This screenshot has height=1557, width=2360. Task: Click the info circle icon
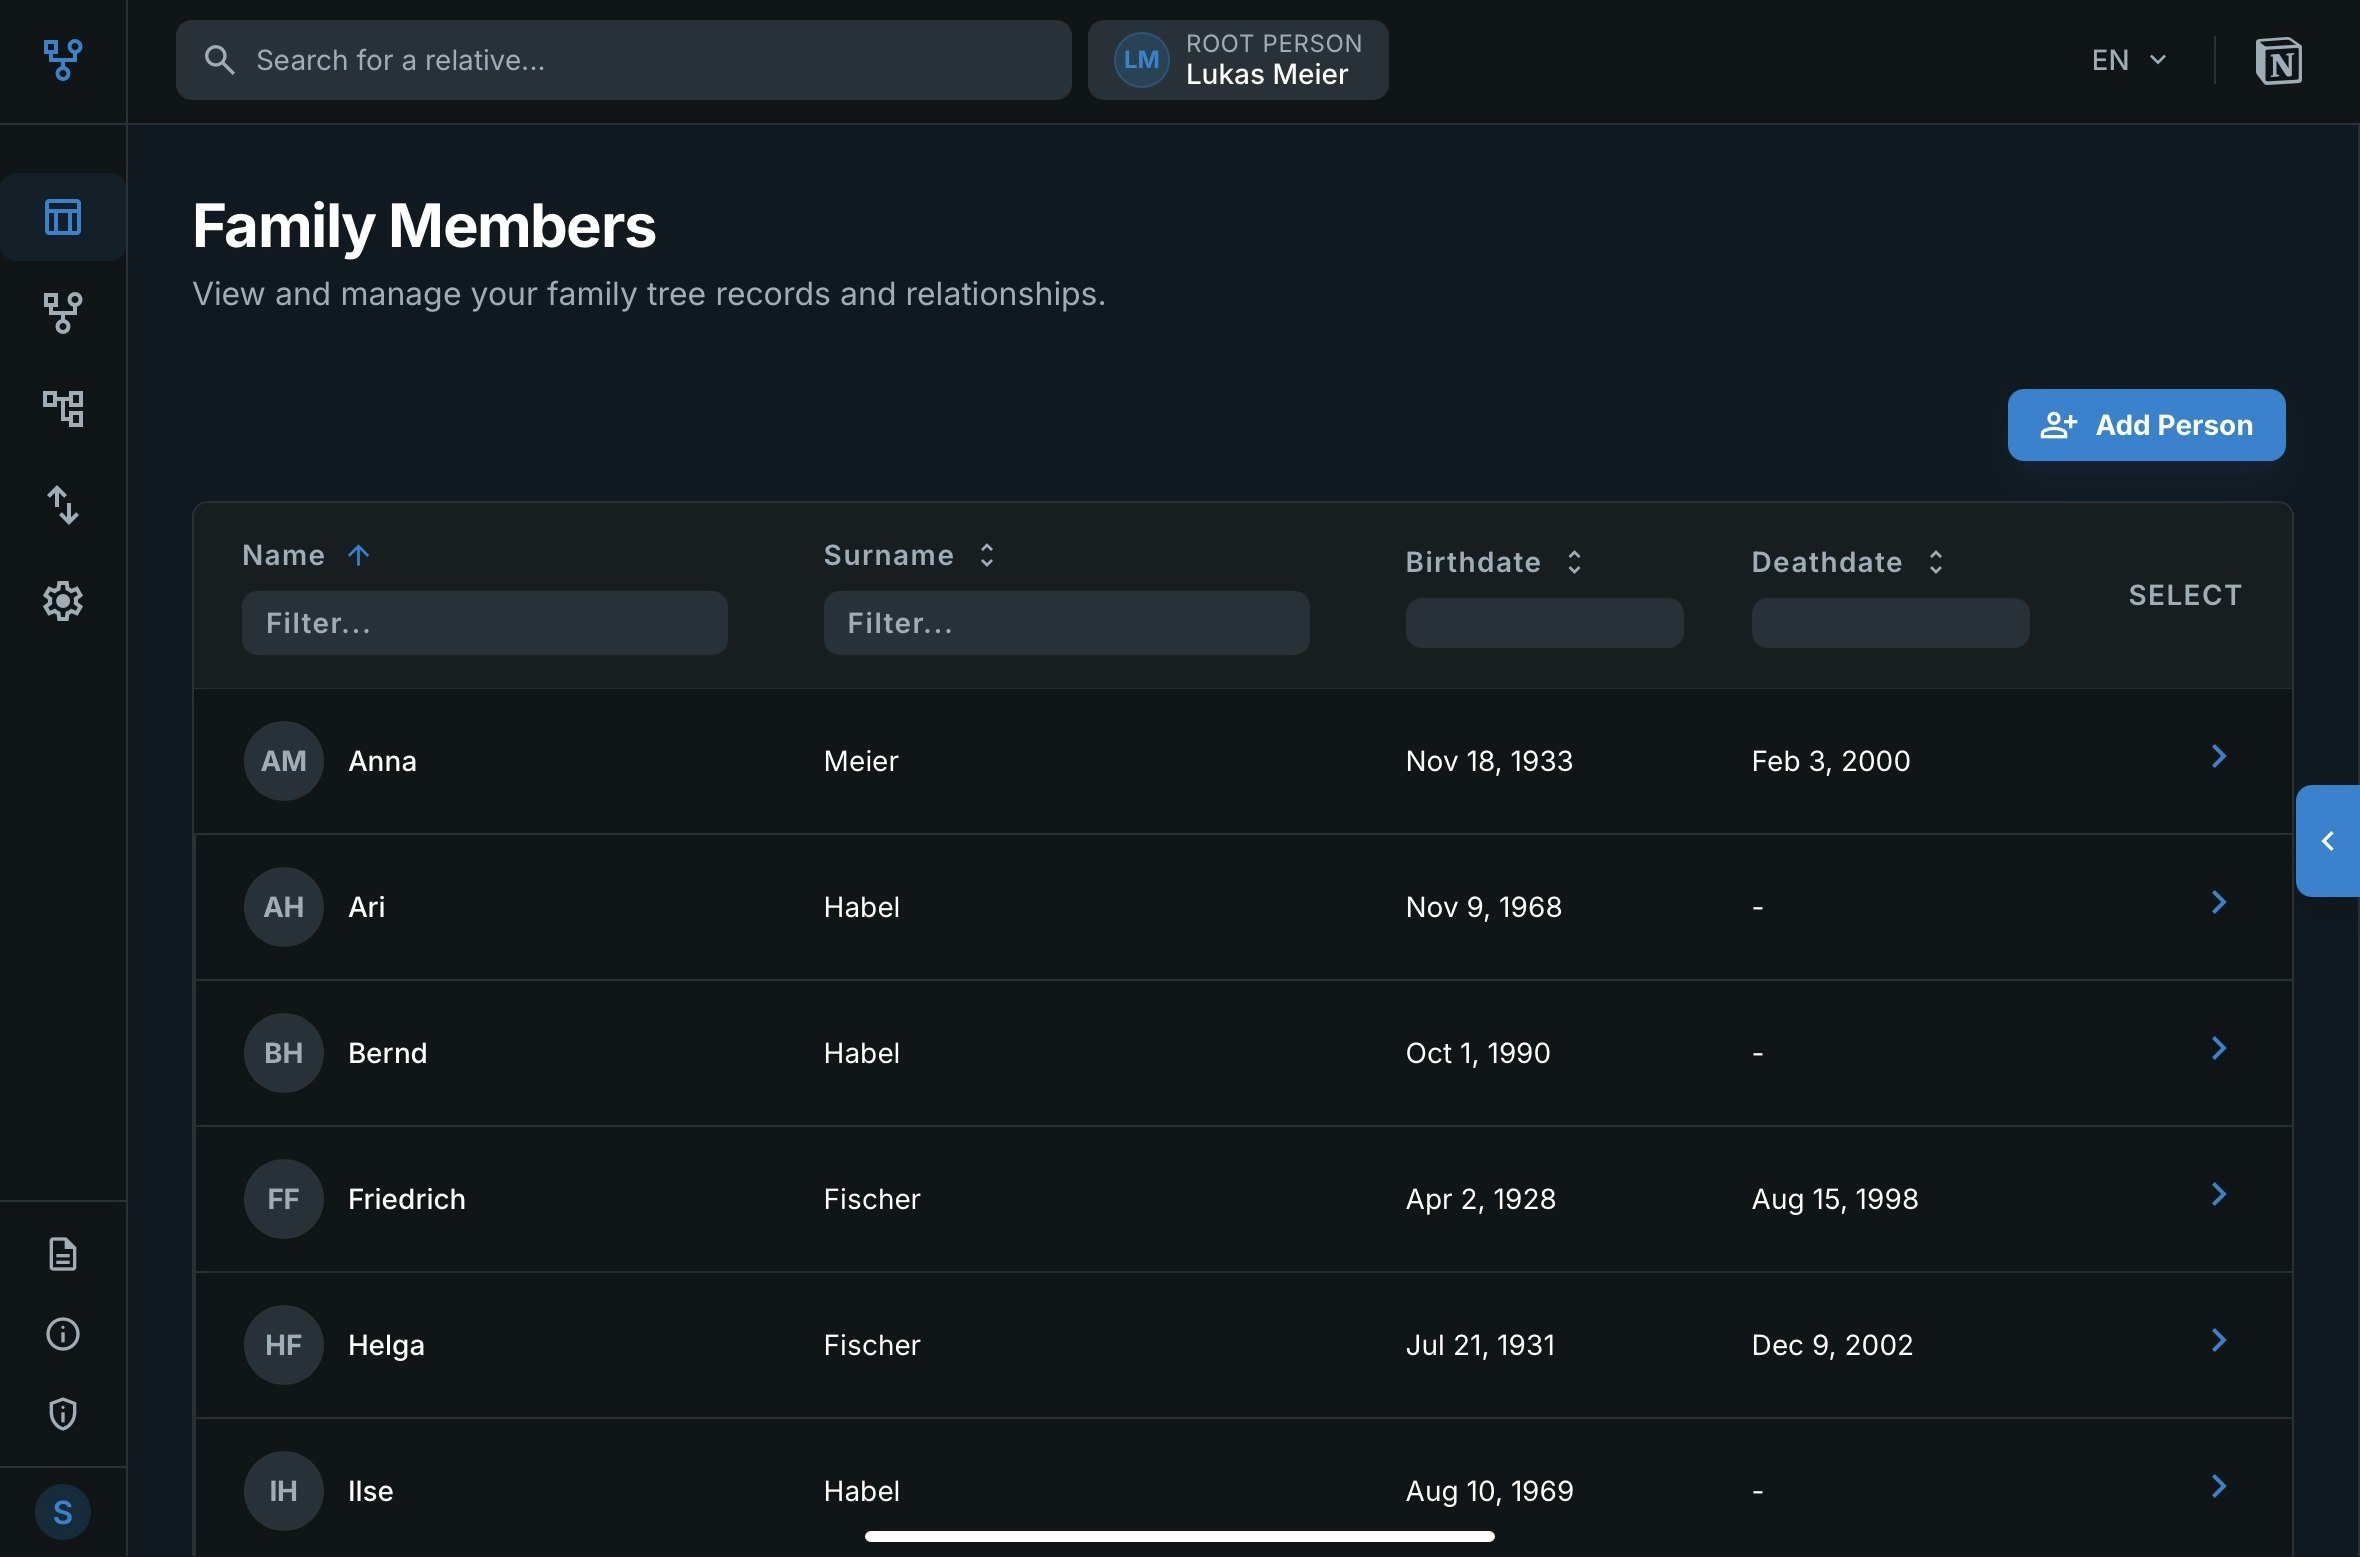point(63,1334)
